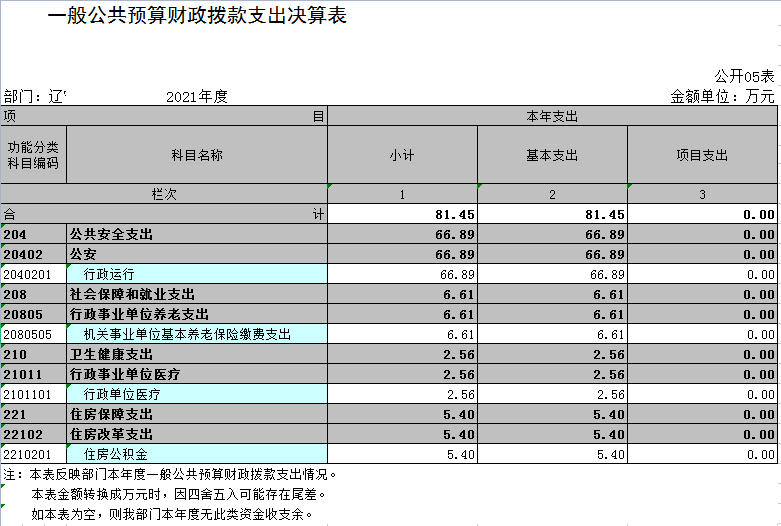
Task: Click the code cell 20805
Action: coord(33,314)
